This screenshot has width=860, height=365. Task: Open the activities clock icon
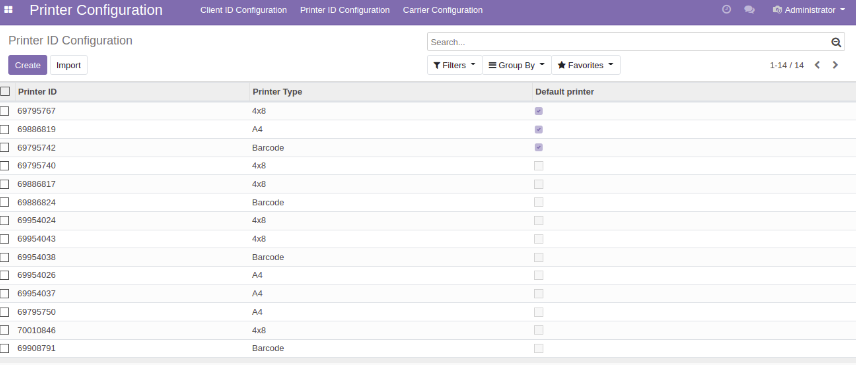click(x=726, y=10)
